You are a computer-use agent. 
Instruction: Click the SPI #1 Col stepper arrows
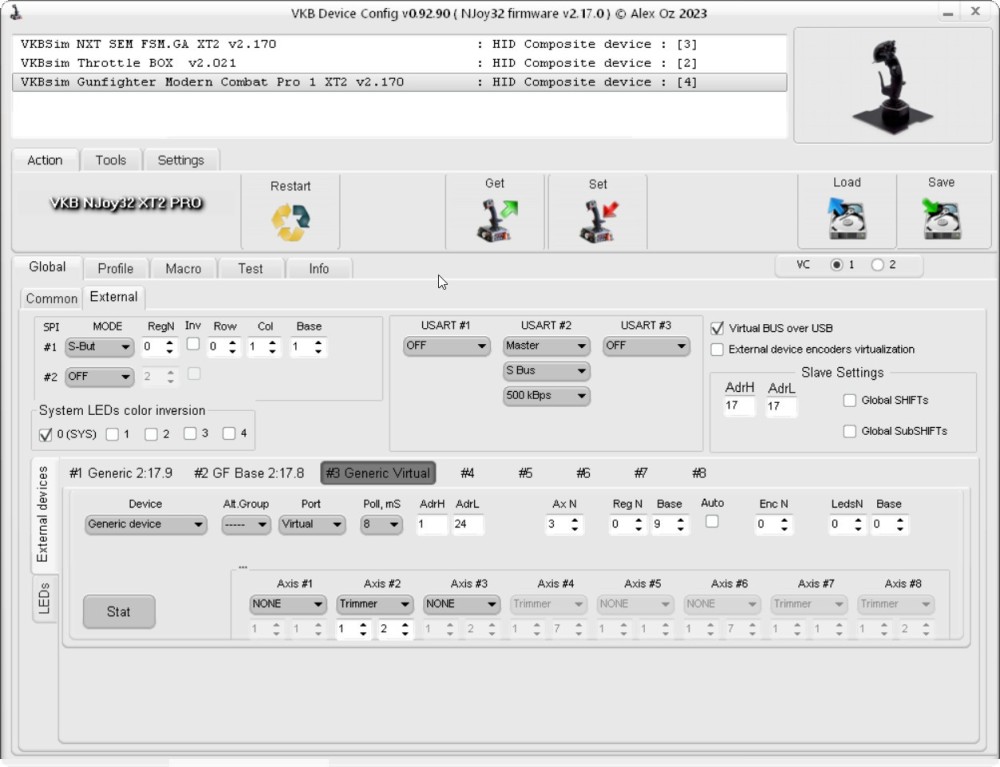[273, 347]
